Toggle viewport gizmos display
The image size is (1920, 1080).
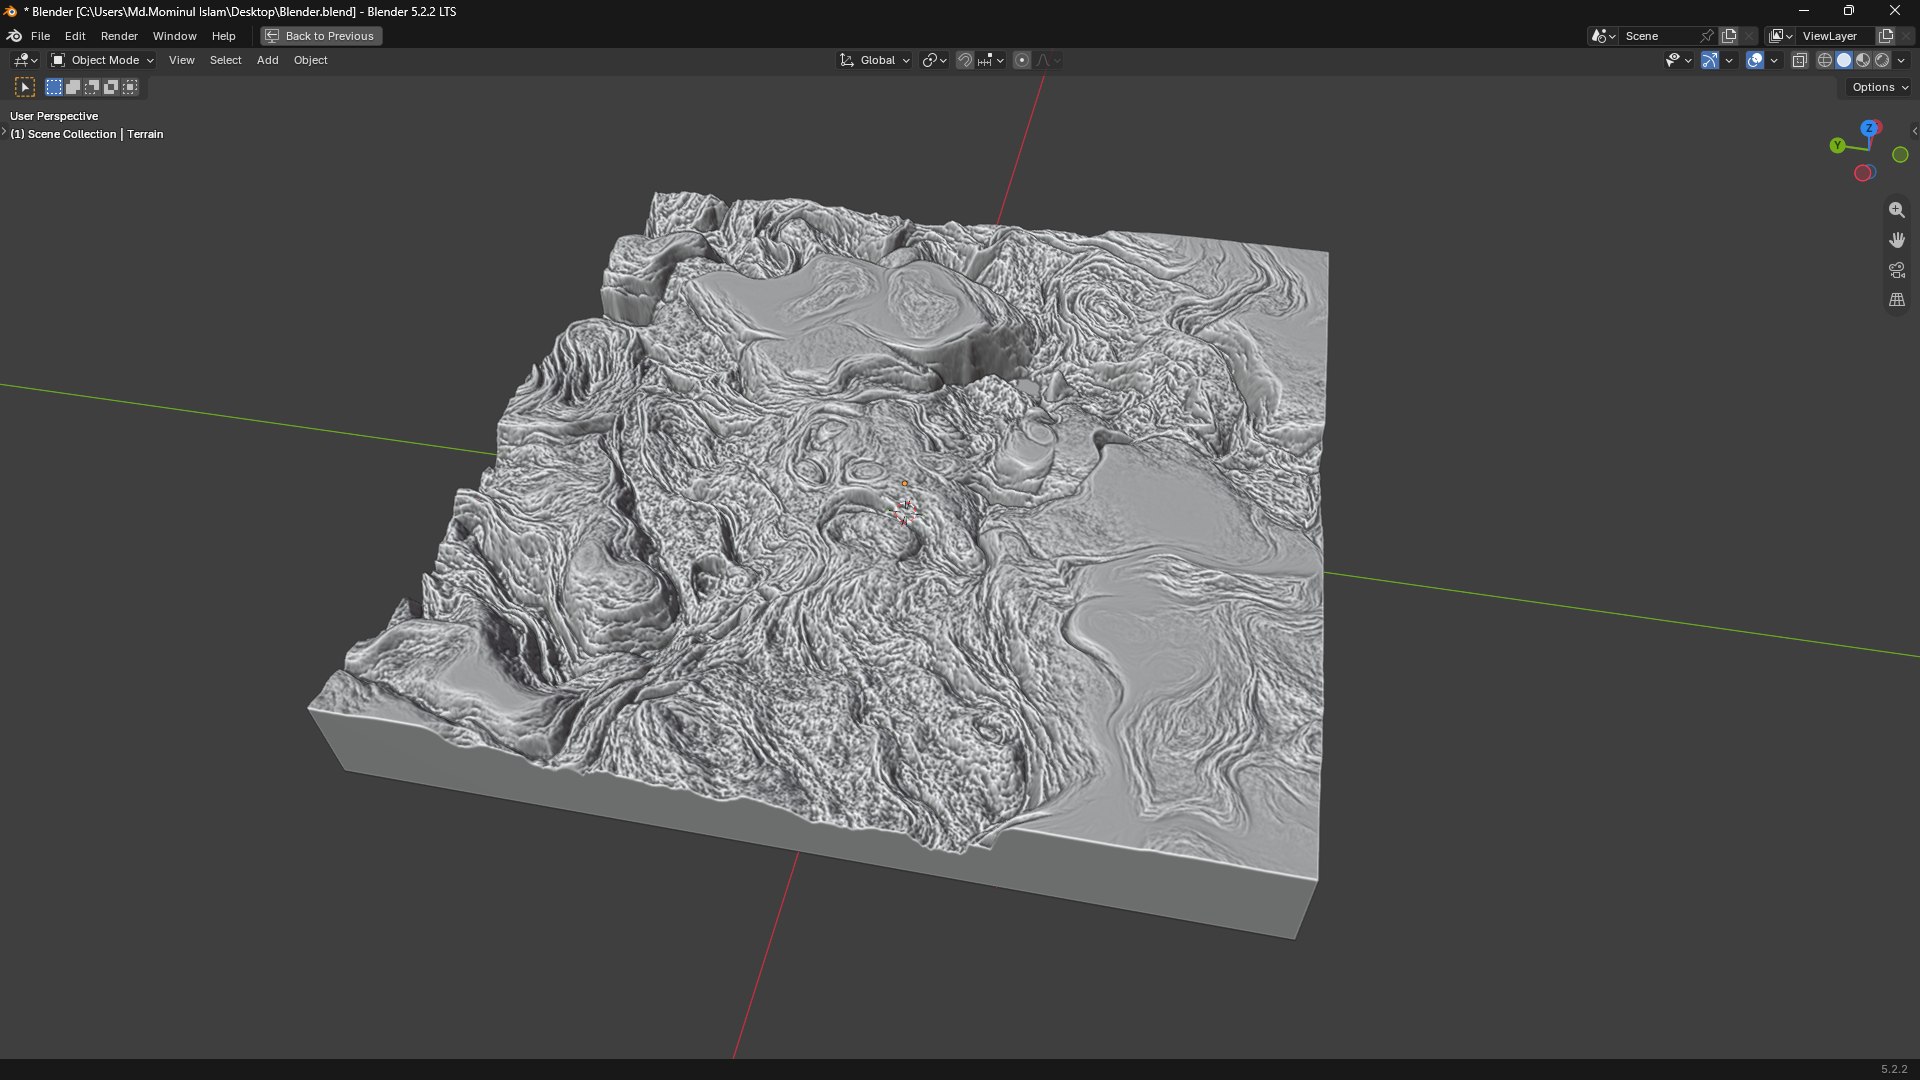click(x=1710, y=61)
